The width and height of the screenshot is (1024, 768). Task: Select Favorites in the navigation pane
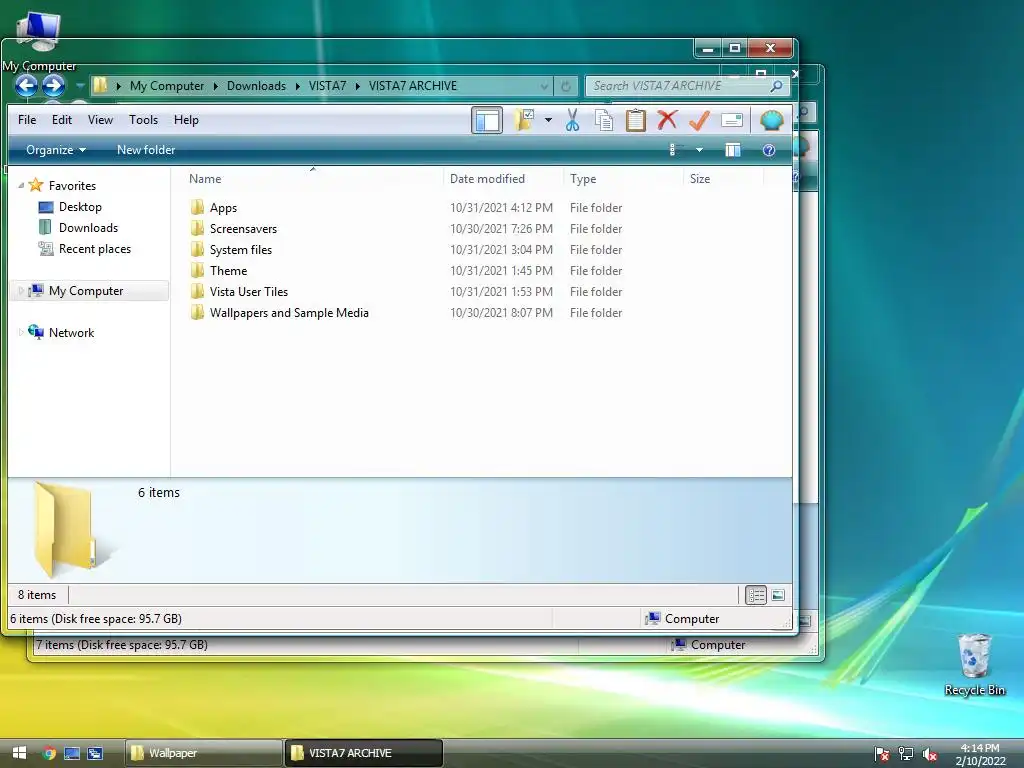pyautogui.click(x=72, y=185)
